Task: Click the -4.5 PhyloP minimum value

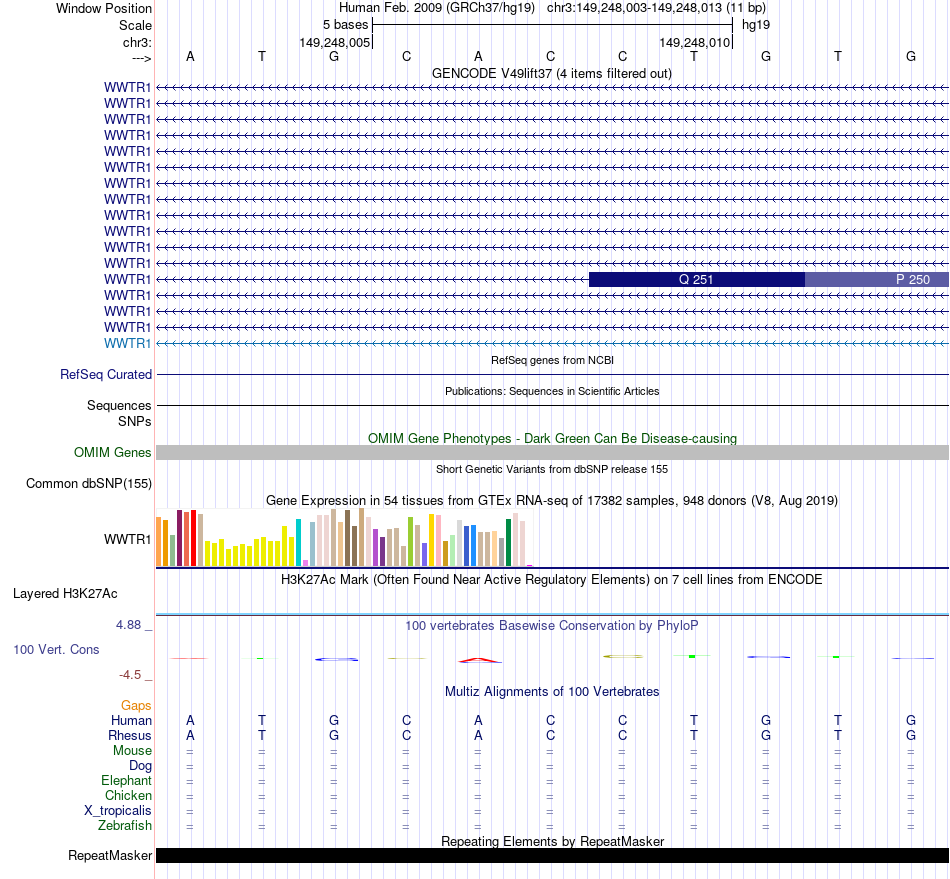Action: (130, 675)
